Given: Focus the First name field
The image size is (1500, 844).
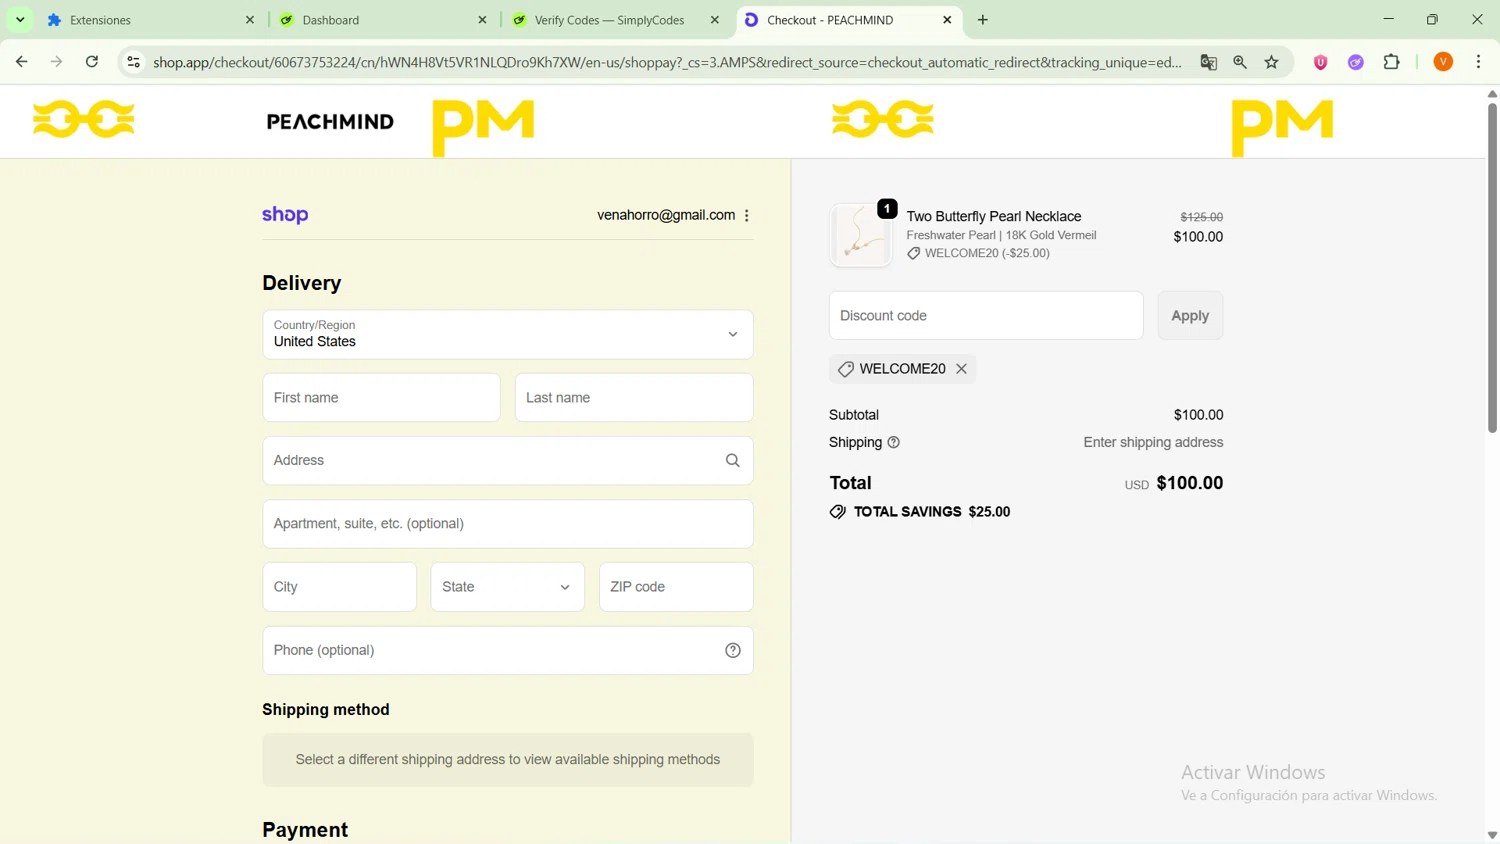Looking at the screenshot, I should [381, 398].
